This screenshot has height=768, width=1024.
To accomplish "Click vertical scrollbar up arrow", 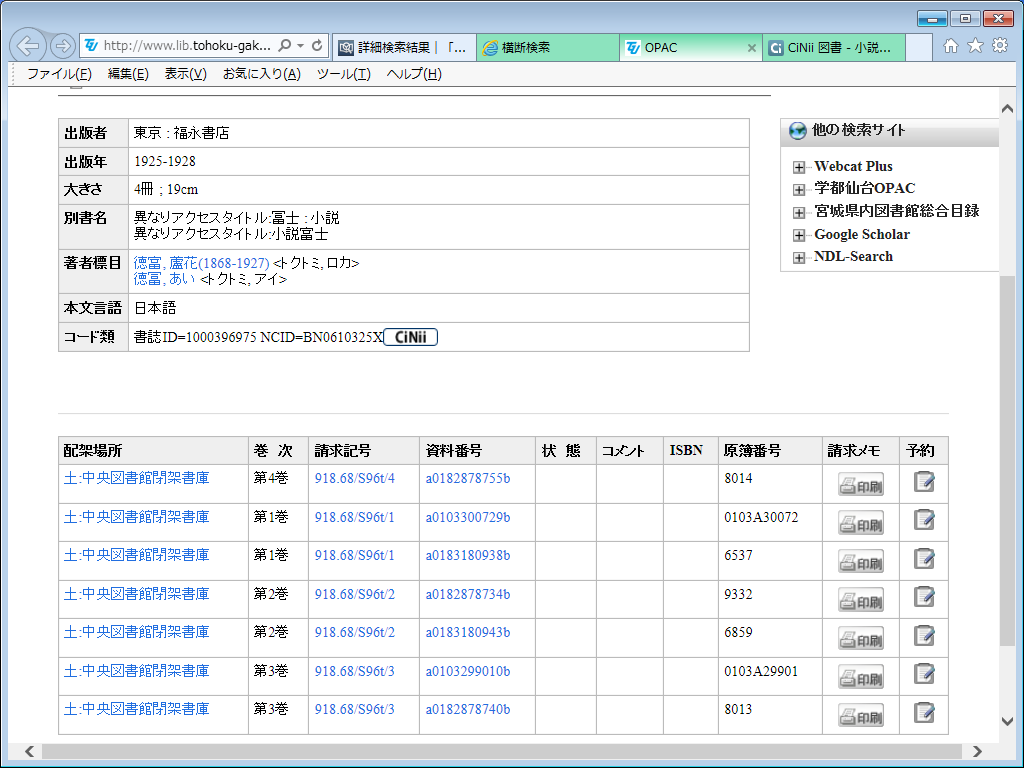I will tap(1007, 108).
